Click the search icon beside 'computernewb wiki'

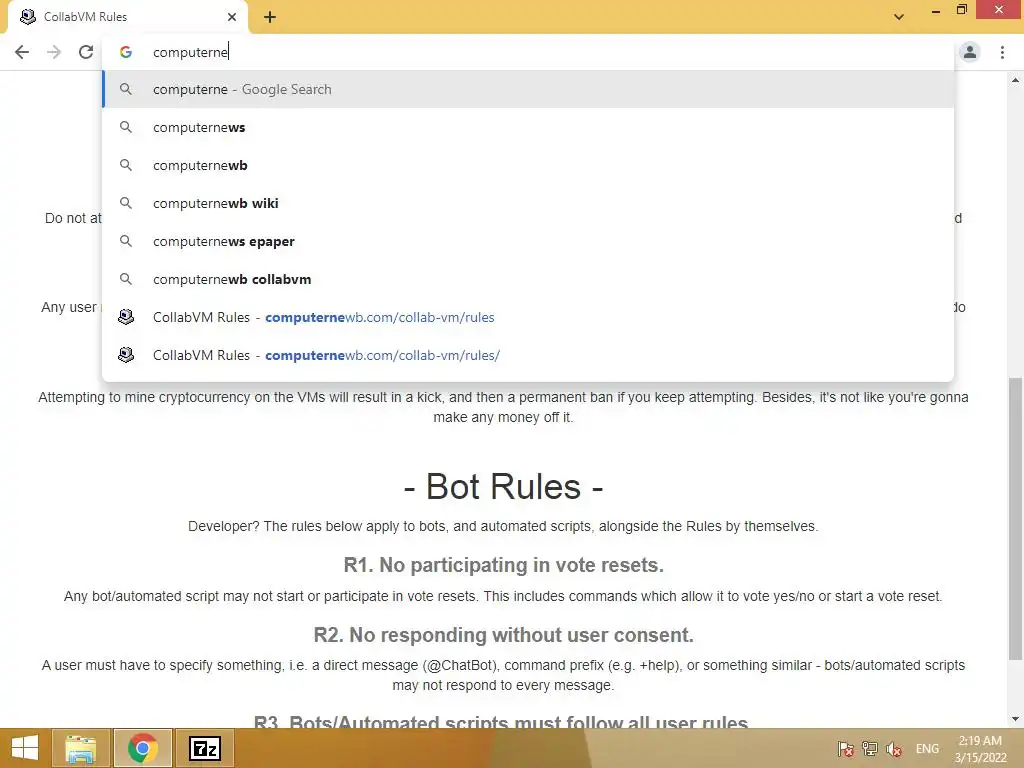[125, 203]
